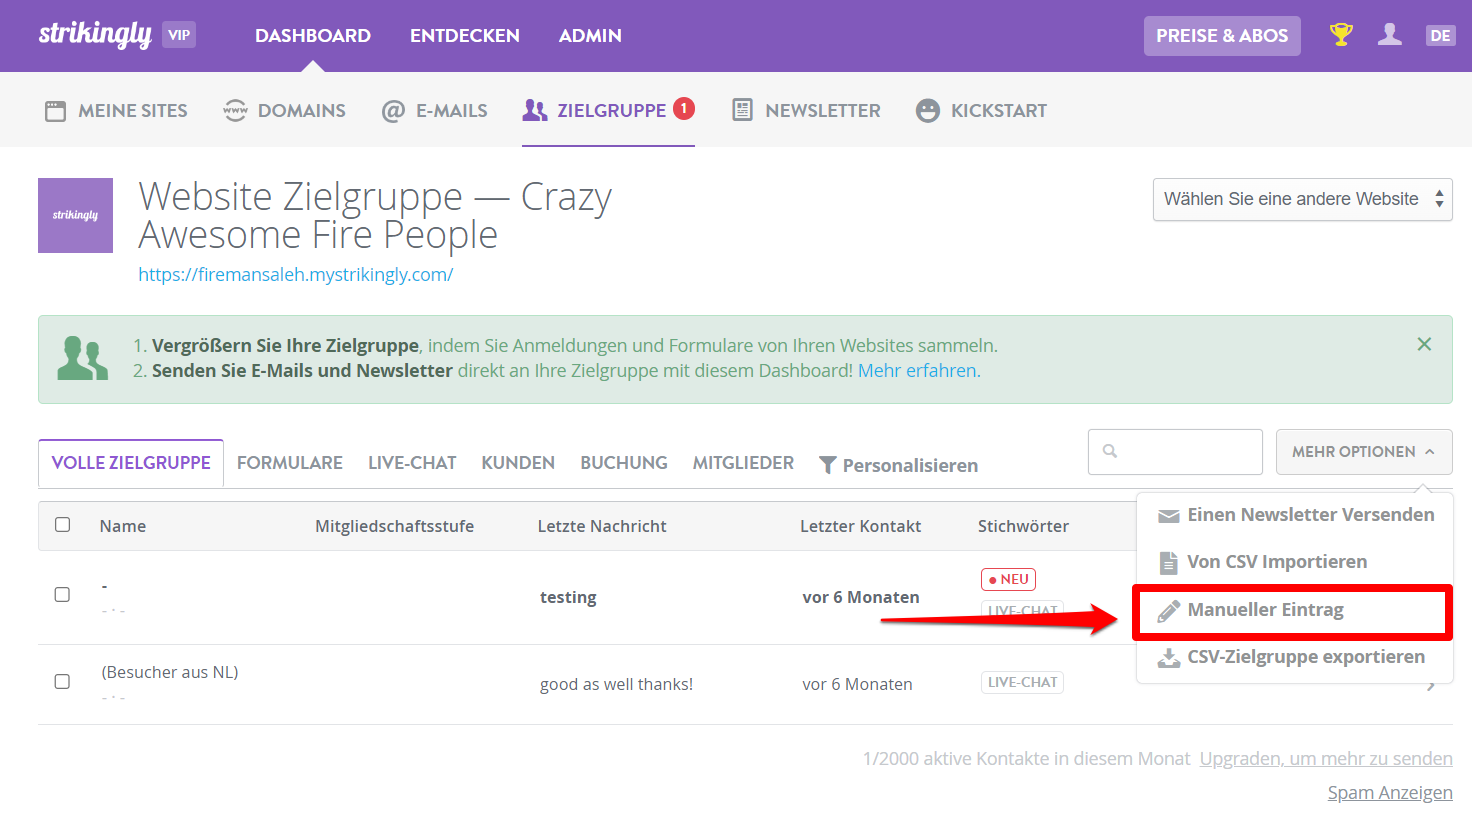1472x818 pixels.
Task: Sort by the Name column header
Action: tap(123, 526)
